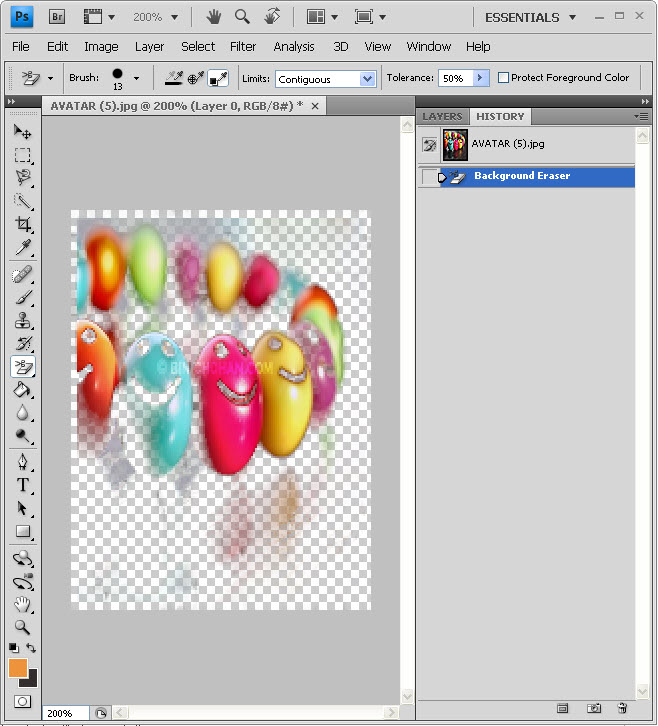Select the Horizontal Type tool
The image size is (658, 726).
pyautogui.click(x=22, y=485)
